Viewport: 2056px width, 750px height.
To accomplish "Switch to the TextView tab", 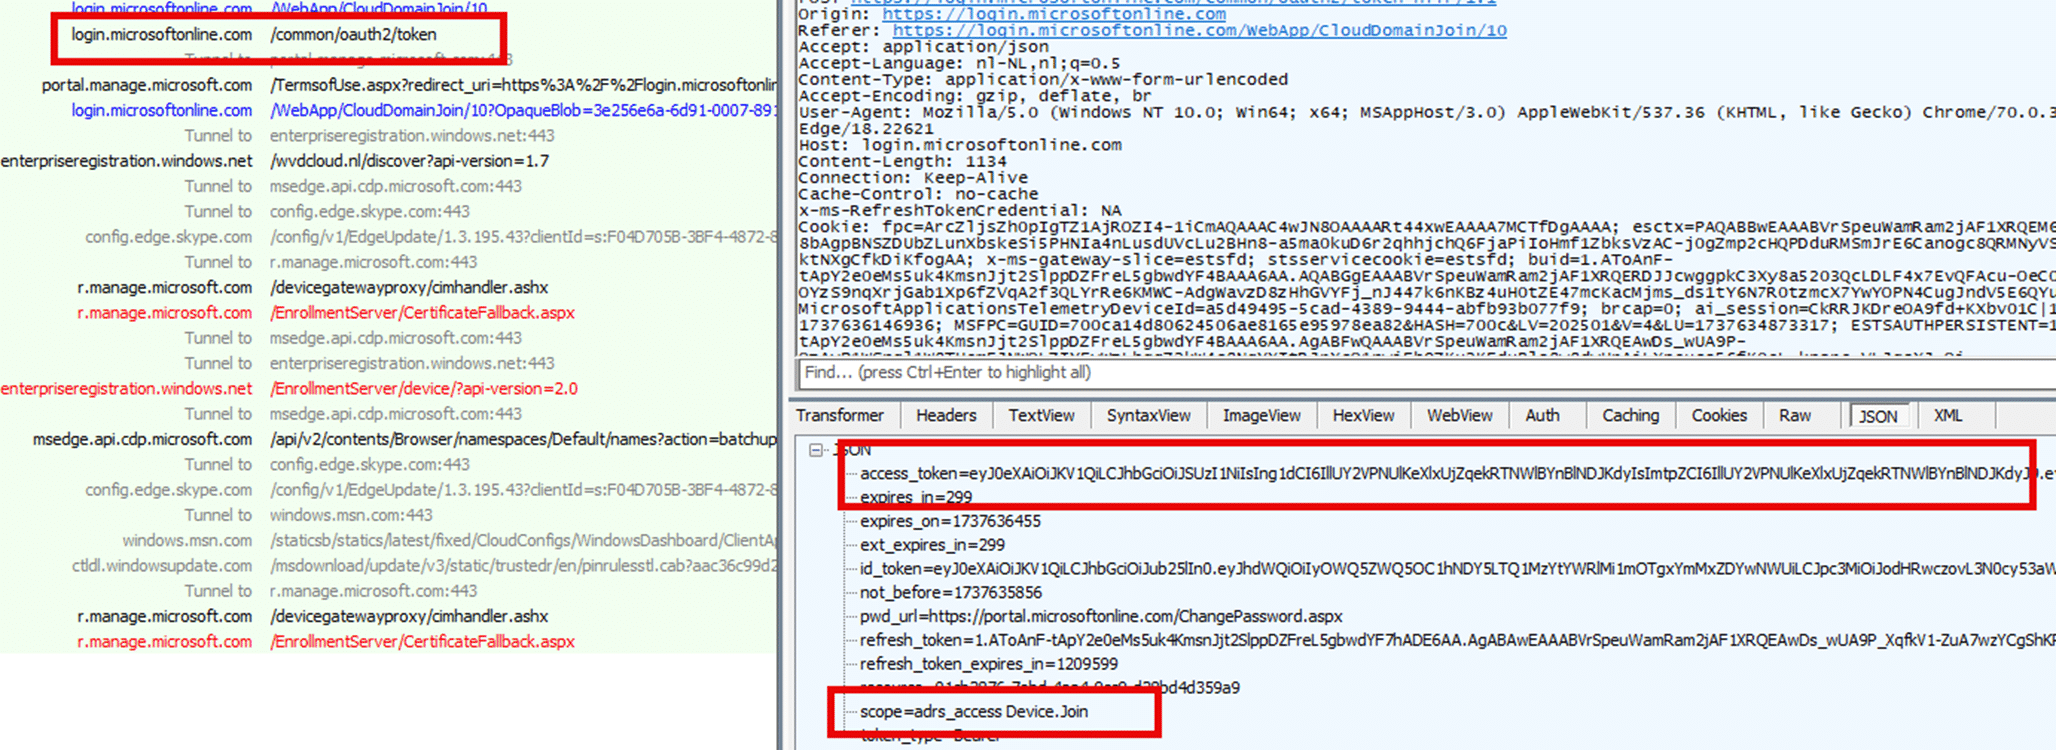I will [1041, 416].
